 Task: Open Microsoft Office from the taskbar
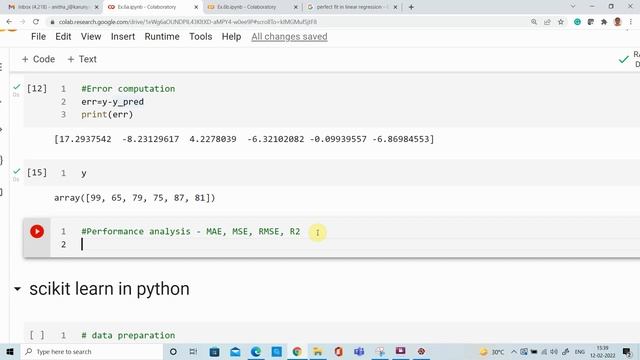[338, 351]
